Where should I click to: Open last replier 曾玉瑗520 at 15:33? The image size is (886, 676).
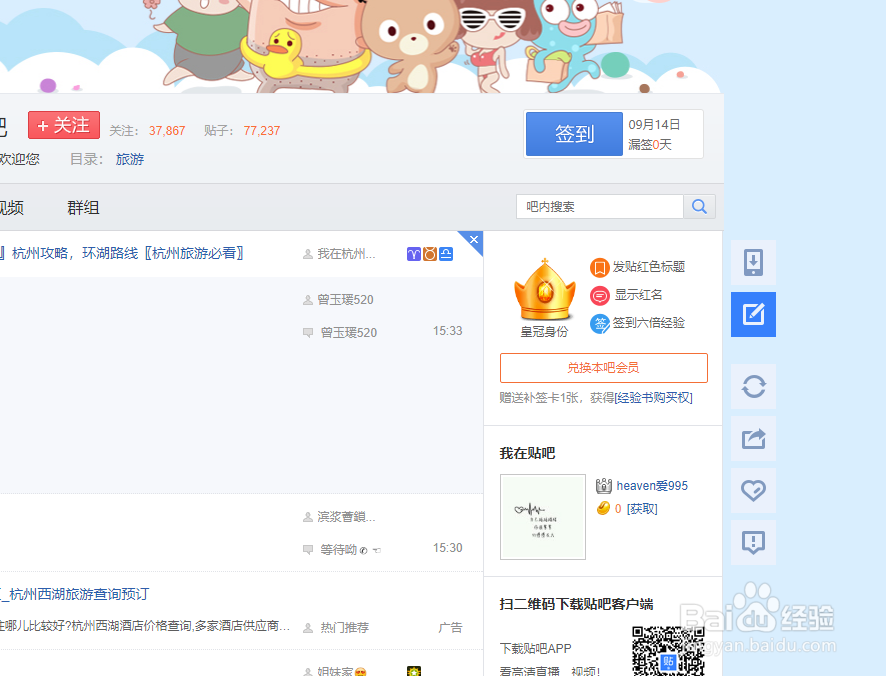point(349,332)
